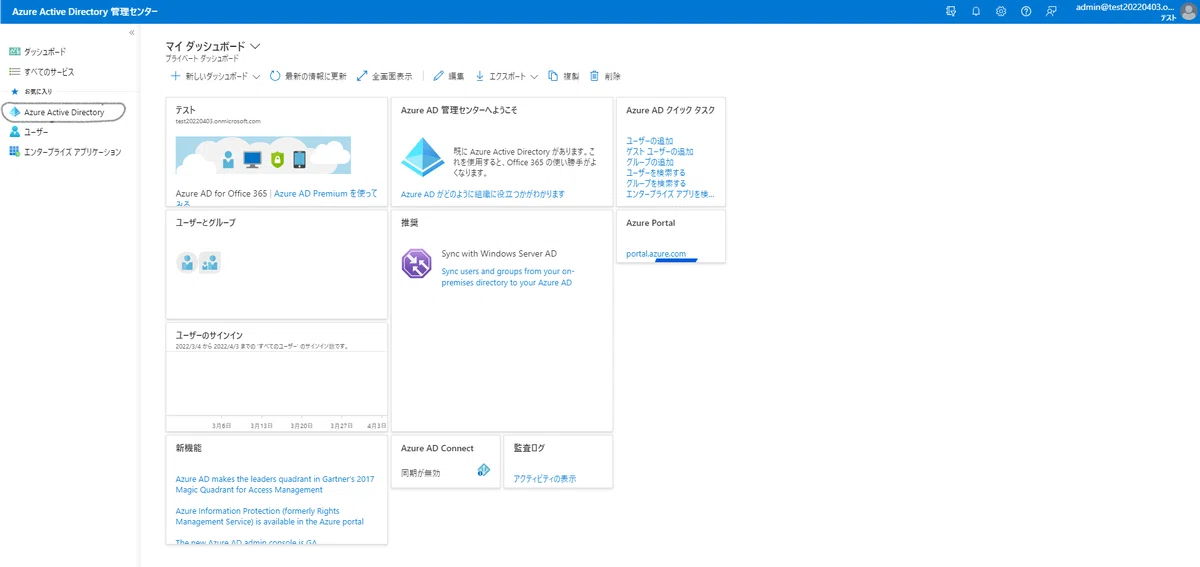
Task: Select Azure Active Directory in sidebar favorites
Action: pos(64,112)
